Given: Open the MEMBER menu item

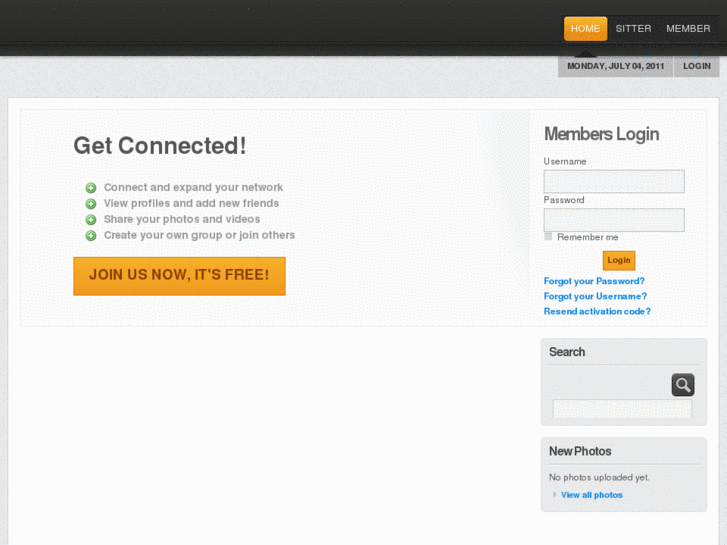Looking at the screenshot, I should (x=688, y=29).
